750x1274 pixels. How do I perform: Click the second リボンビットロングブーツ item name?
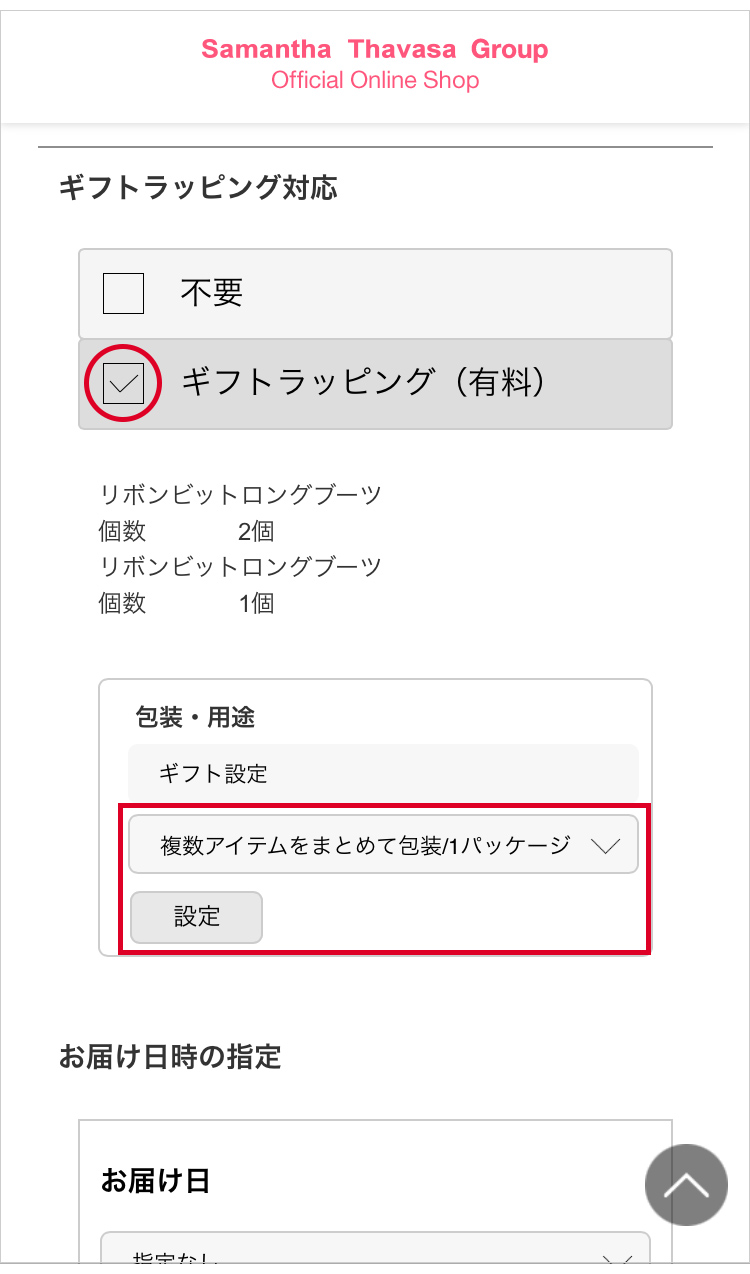pyautogui.click(x=240, y=567)
